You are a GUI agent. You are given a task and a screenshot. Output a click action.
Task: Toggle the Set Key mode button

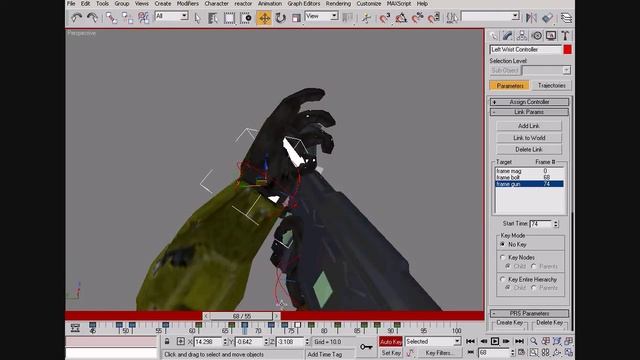point(391,353)
